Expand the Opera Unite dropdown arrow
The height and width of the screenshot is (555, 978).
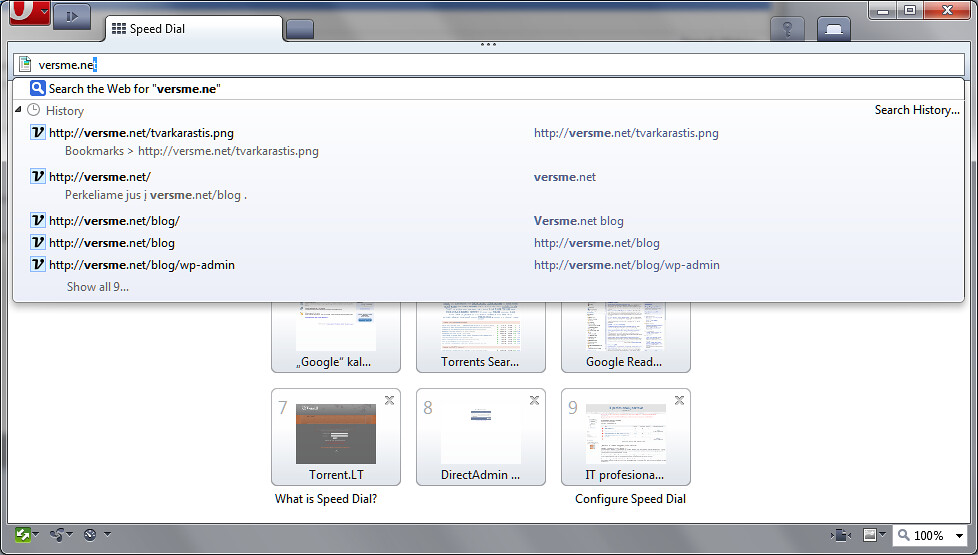pos(70,534)
